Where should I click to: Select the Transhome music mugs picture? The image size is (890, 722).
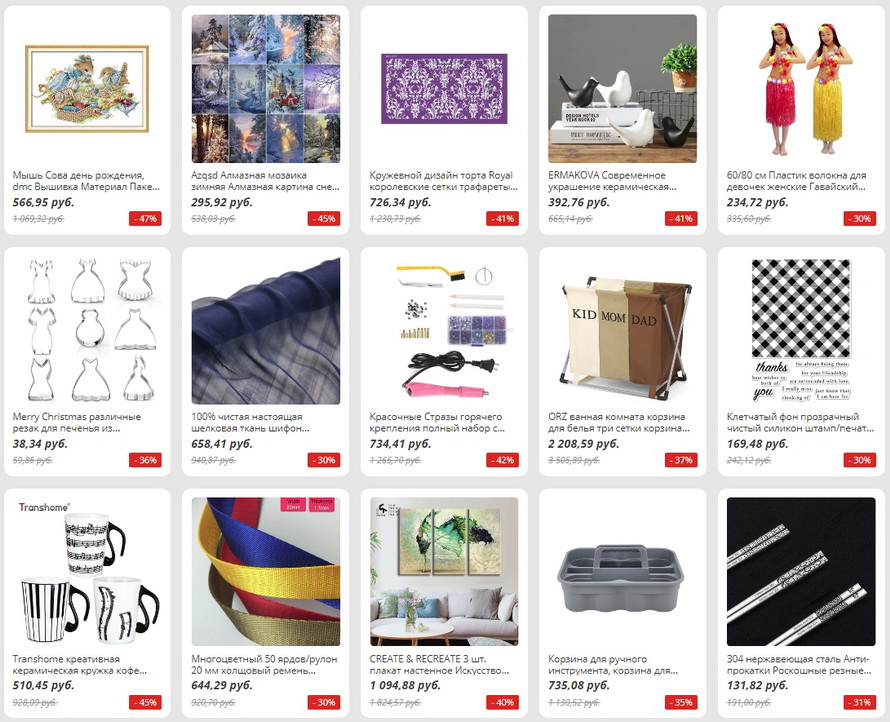[87, 572]
